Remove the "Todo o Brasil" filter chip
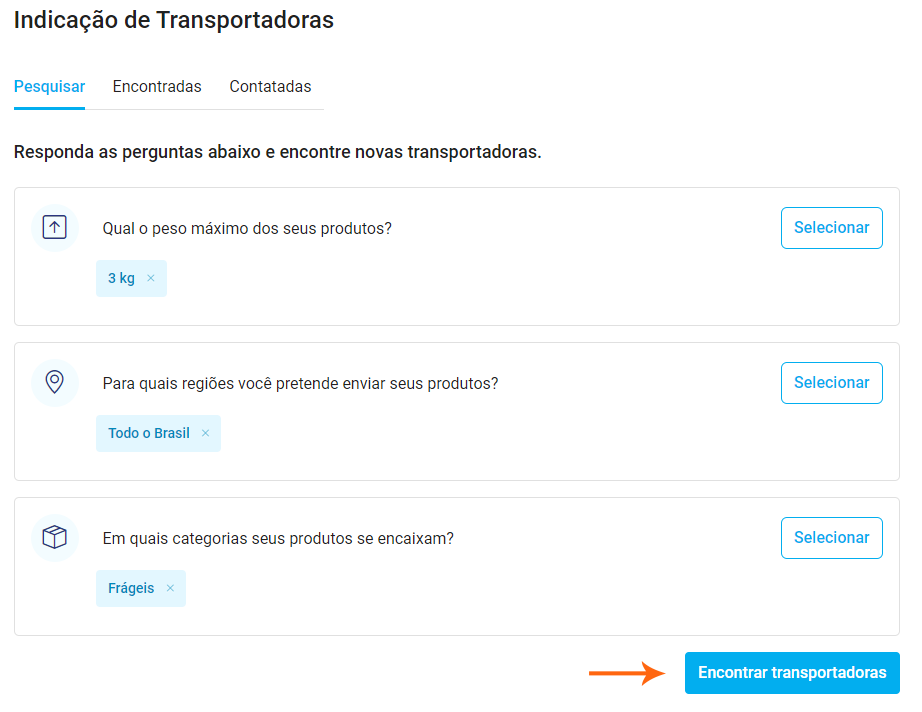The image size is (922, 712). point(206,433)
